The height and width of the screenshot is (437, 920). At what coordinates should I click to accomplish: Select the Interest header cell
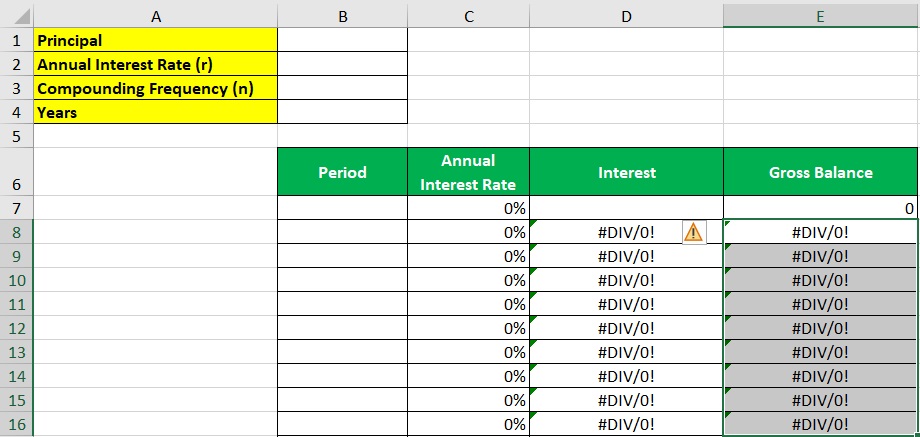(x=626, y=172)
